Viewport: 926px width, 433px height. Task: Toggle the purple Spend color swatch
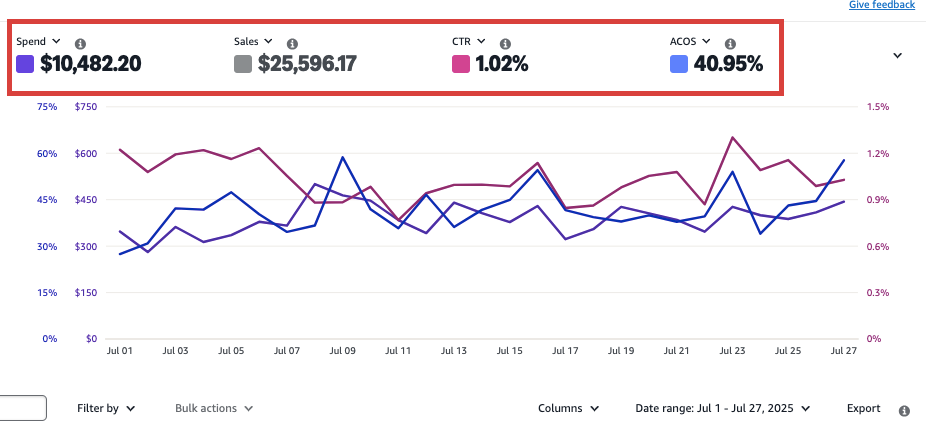pyautogui.click(x=25, y=64)
